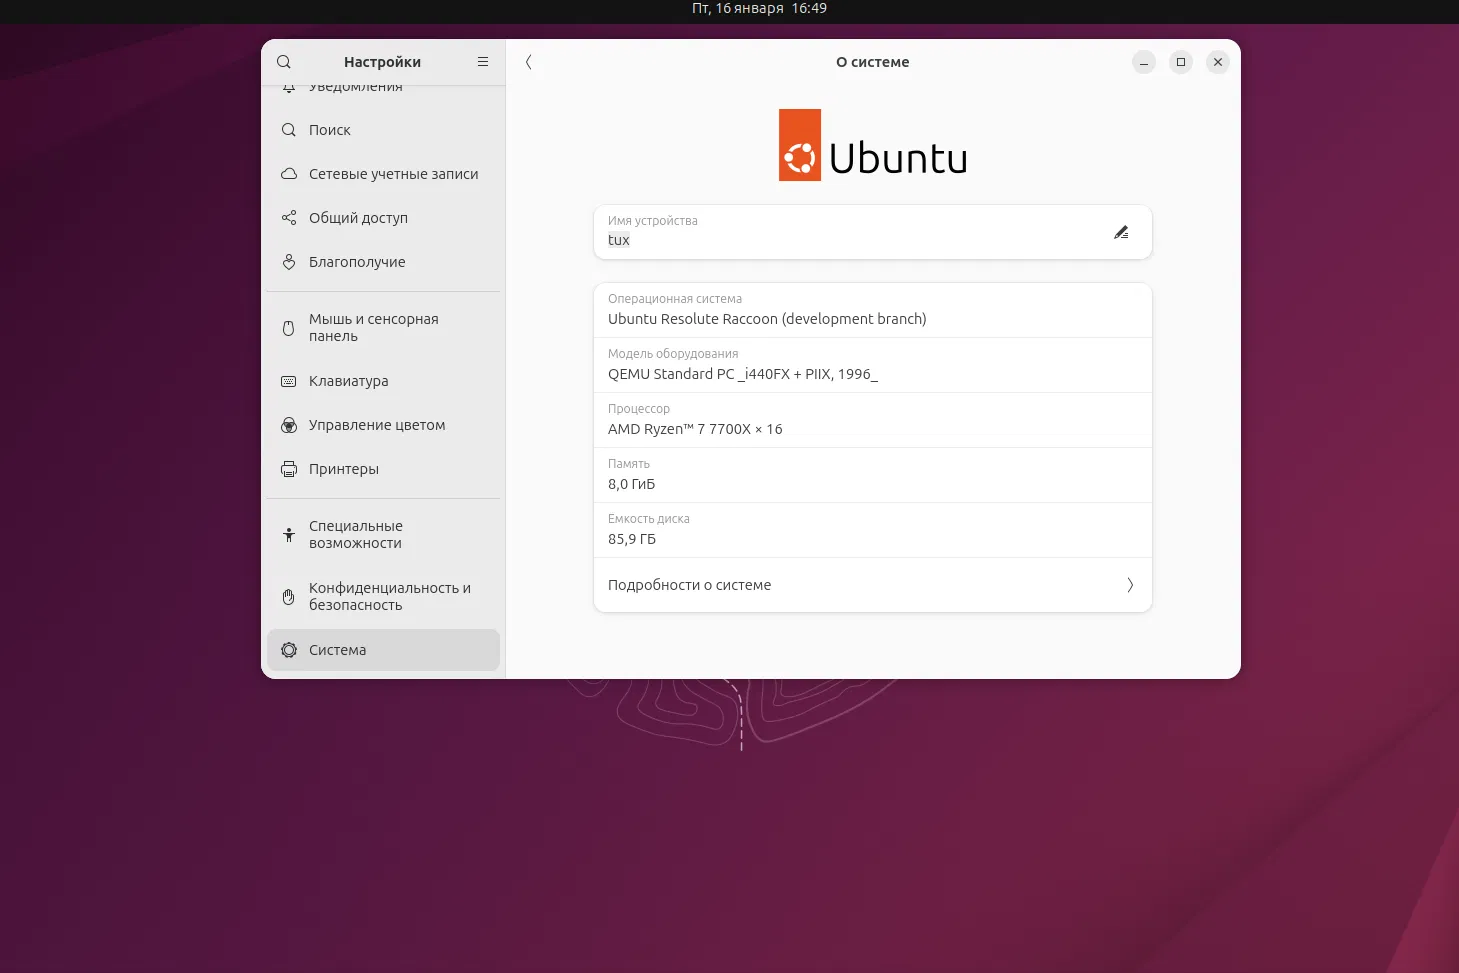Expand Подробности о системе via chevron
The height and width of the screenshot is (973, 1459).
click(x=1130, y=585)
